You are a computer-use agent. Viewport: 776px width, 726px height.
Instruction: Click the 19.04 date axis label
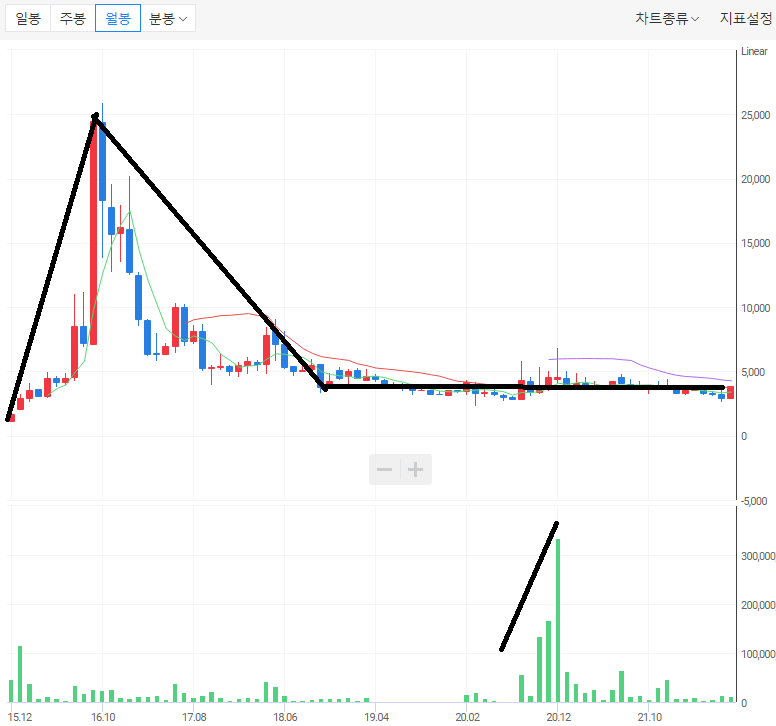click(376, 717)
